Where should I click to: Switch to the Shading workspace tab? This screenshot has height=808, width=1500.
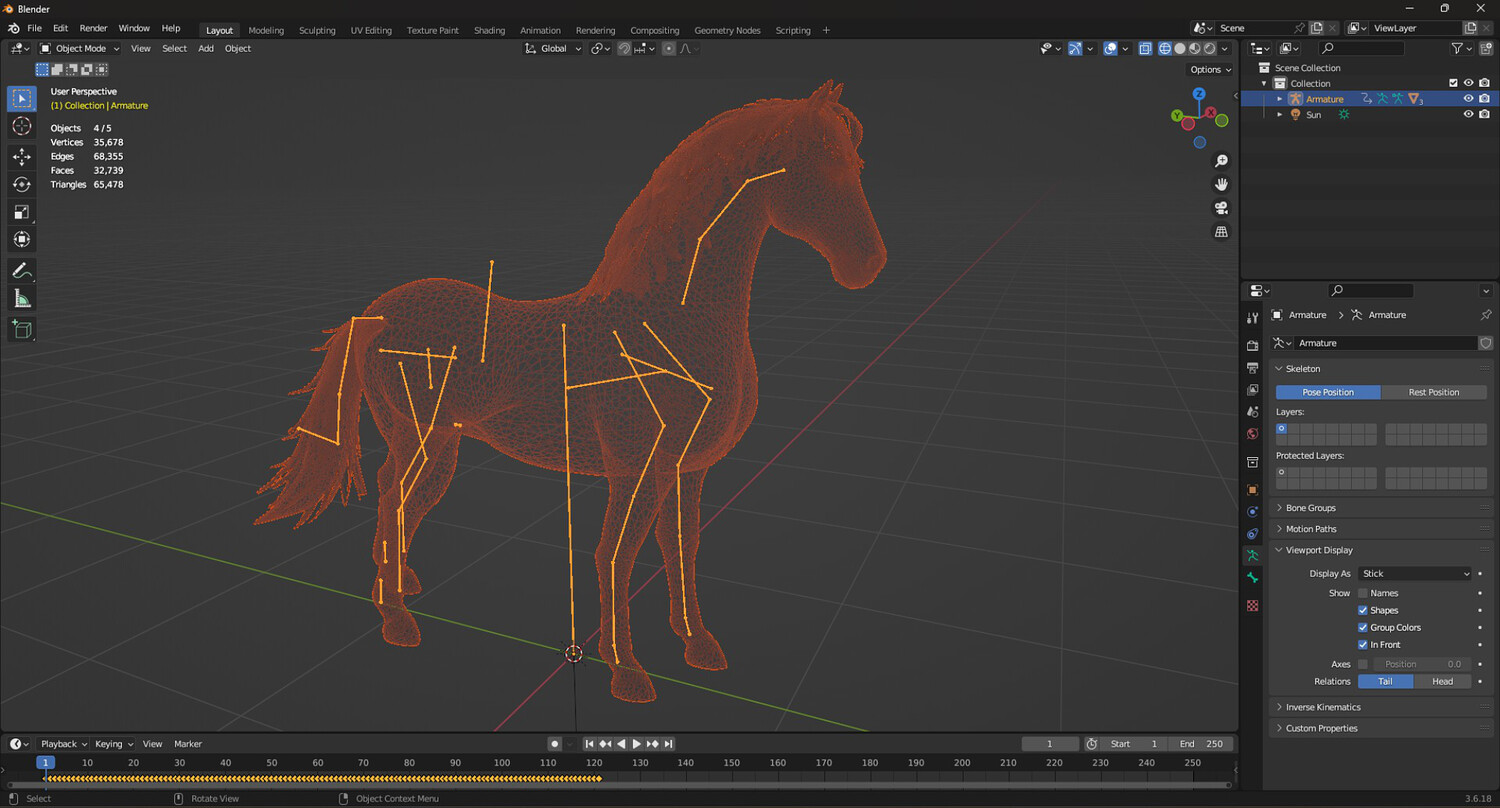pyautogui.click(x=489, y=30)
